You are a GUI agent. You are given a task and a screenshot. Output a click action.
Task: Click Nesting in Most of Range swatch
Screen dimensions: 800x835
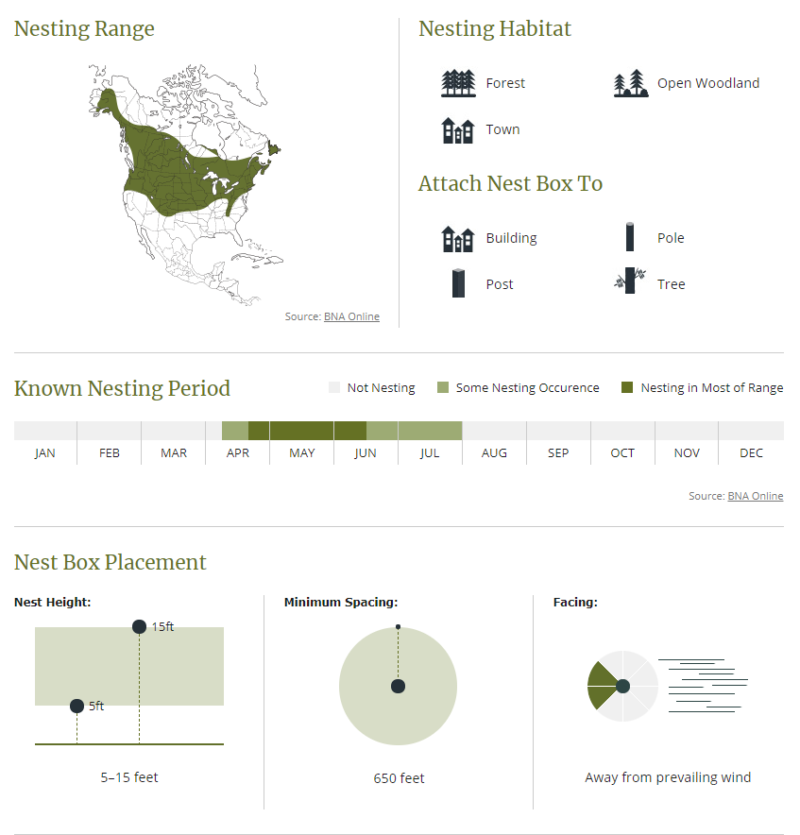[627, 387]
